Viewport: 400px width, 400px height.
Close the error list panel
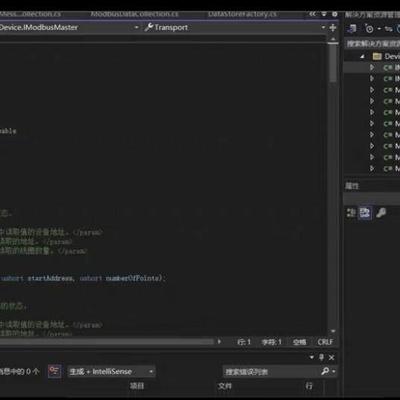[x=331, y=358]
